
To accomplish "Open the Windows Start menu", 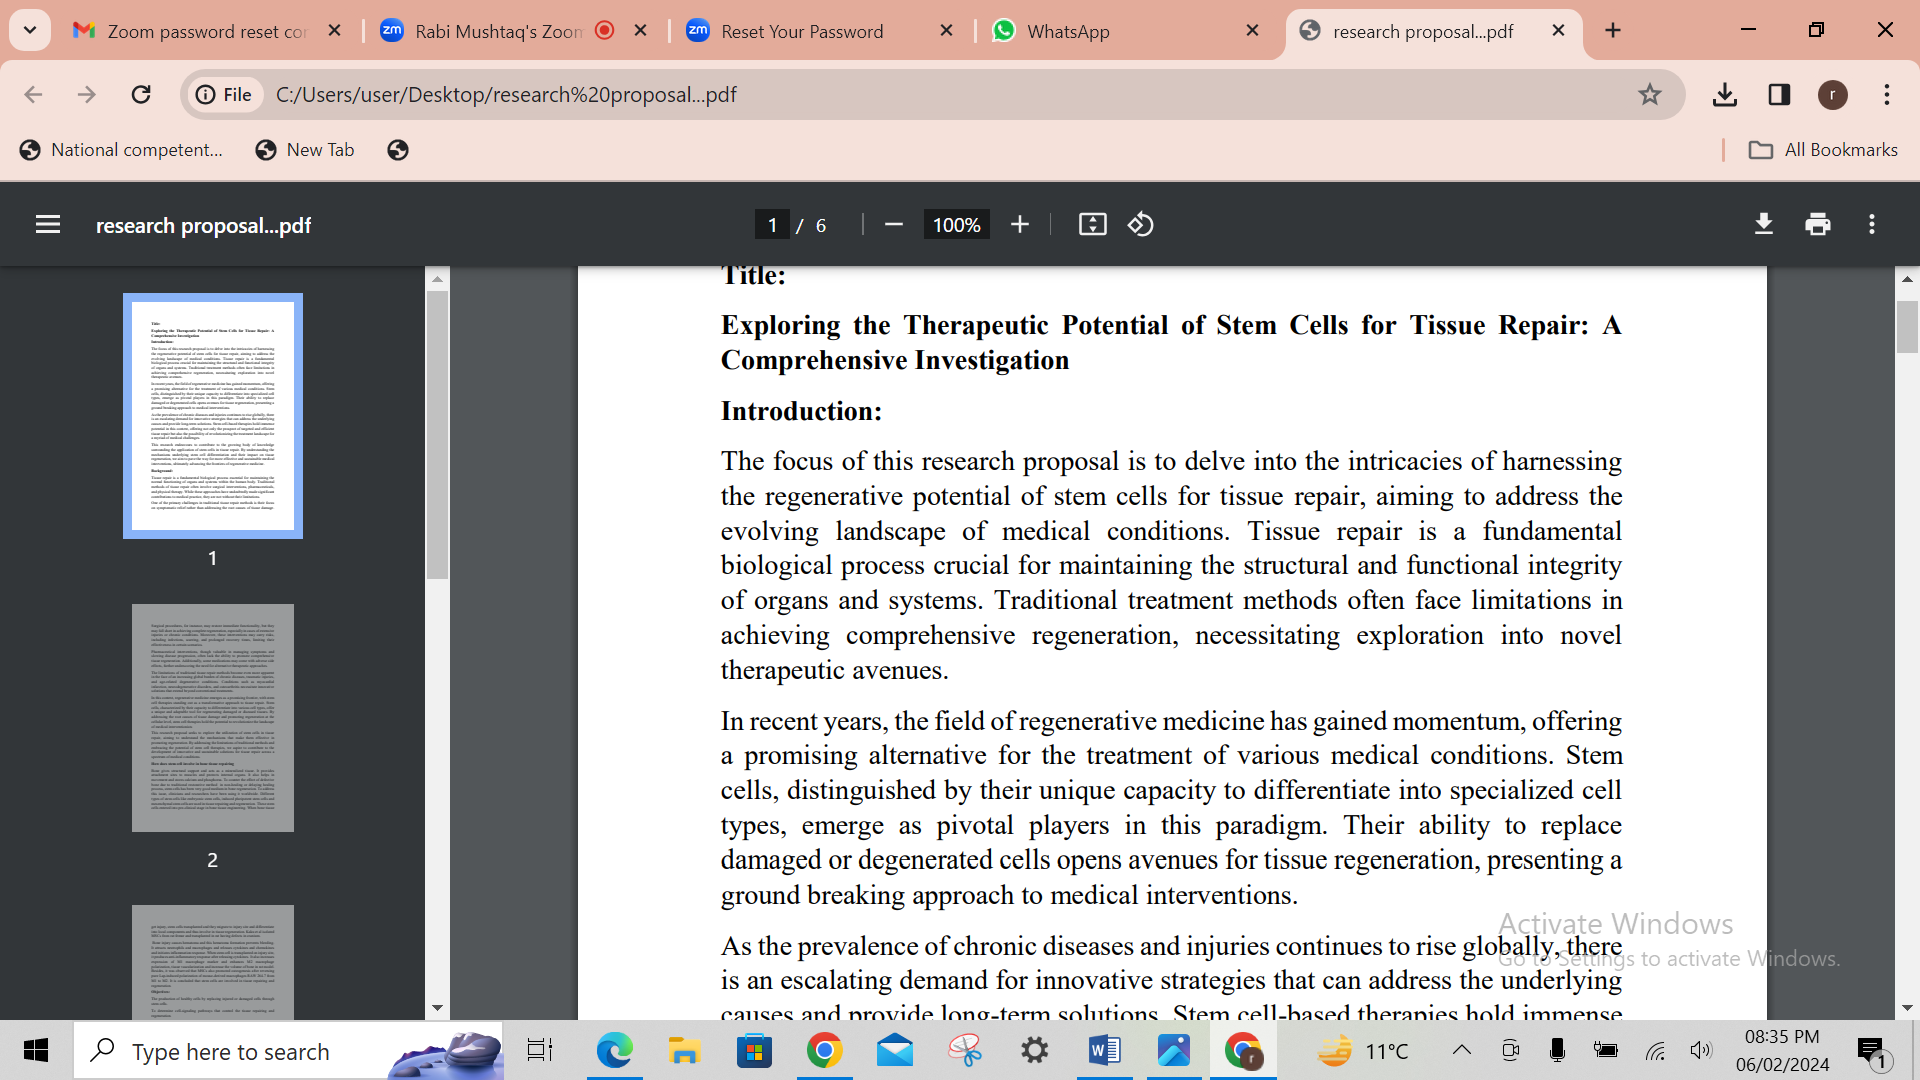I will (x=36, y=1051).
